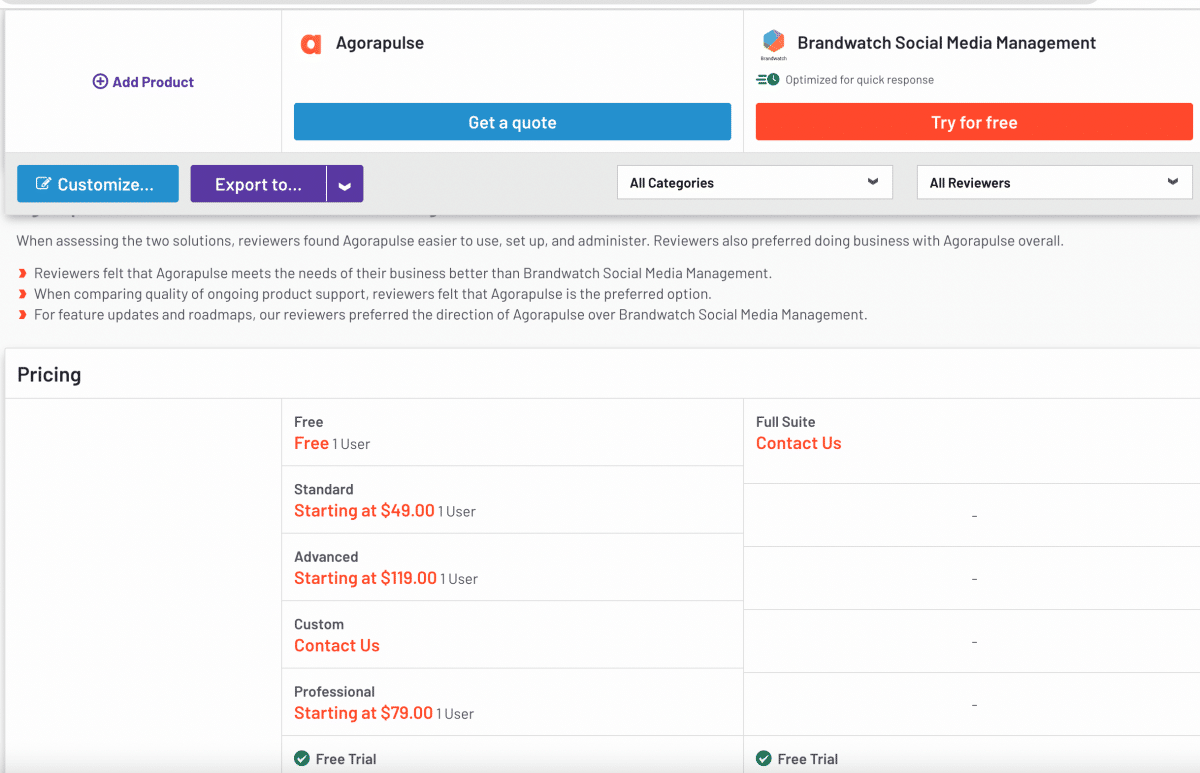1200x773 pixels.
Task: Click bullet about ongoing product support
Action: (373, 294)
